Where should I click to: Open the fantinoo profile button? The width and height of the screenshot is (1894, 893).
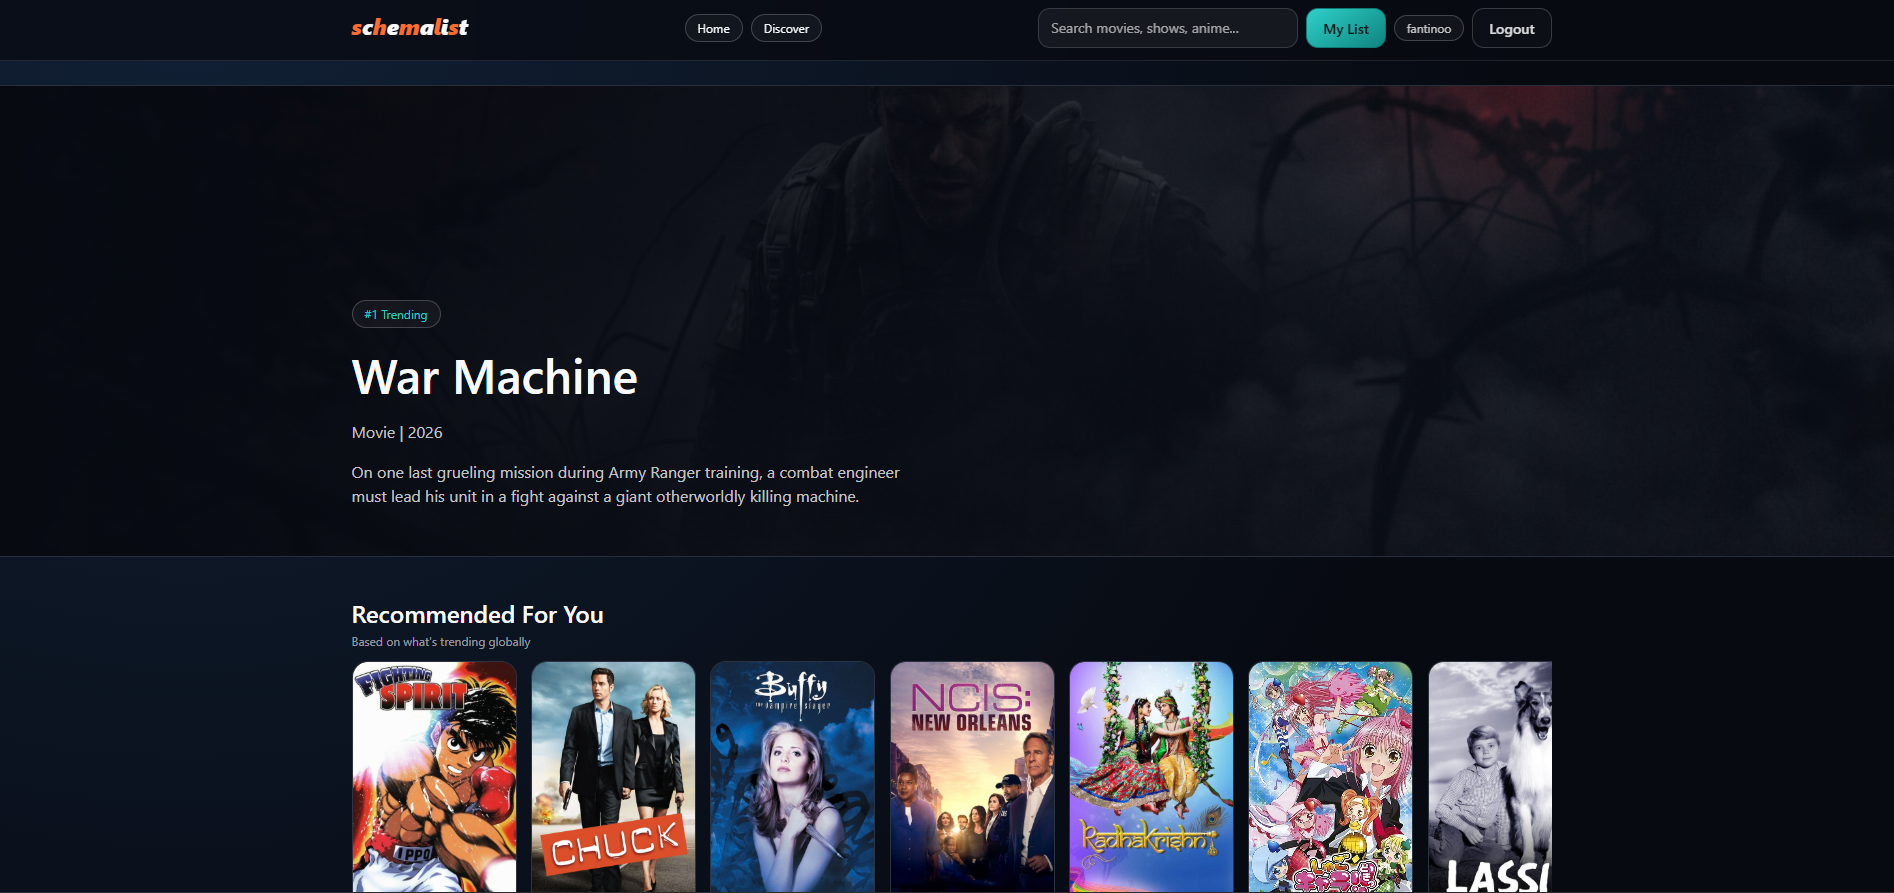[1428, 28]
